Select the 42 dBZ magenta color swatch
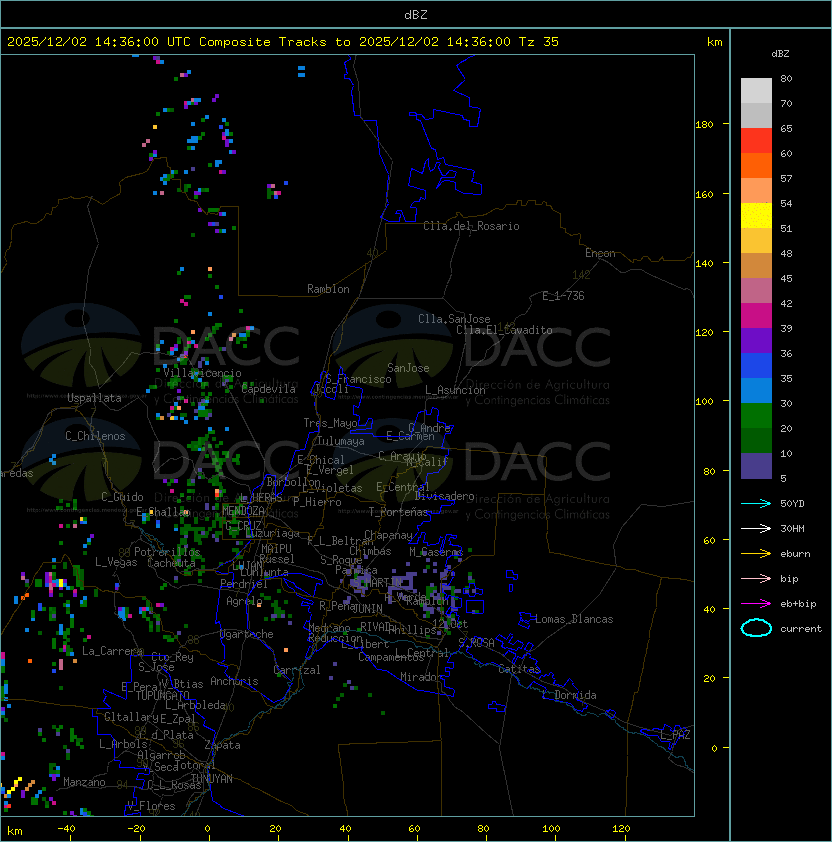This screenshot has height=842, width=832. pos(756,315)
